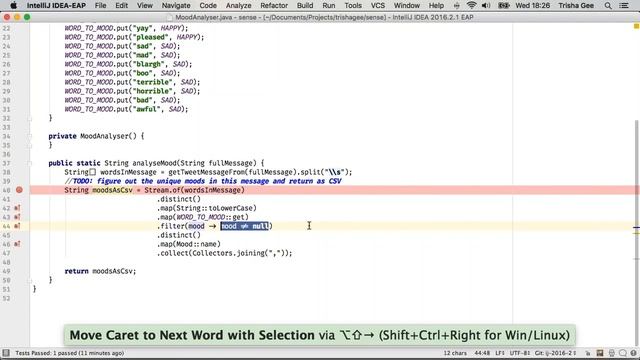Click moodsAsCsv variable on line 40
This screenshot has width=640, height=360.
(x=112, y=190)
